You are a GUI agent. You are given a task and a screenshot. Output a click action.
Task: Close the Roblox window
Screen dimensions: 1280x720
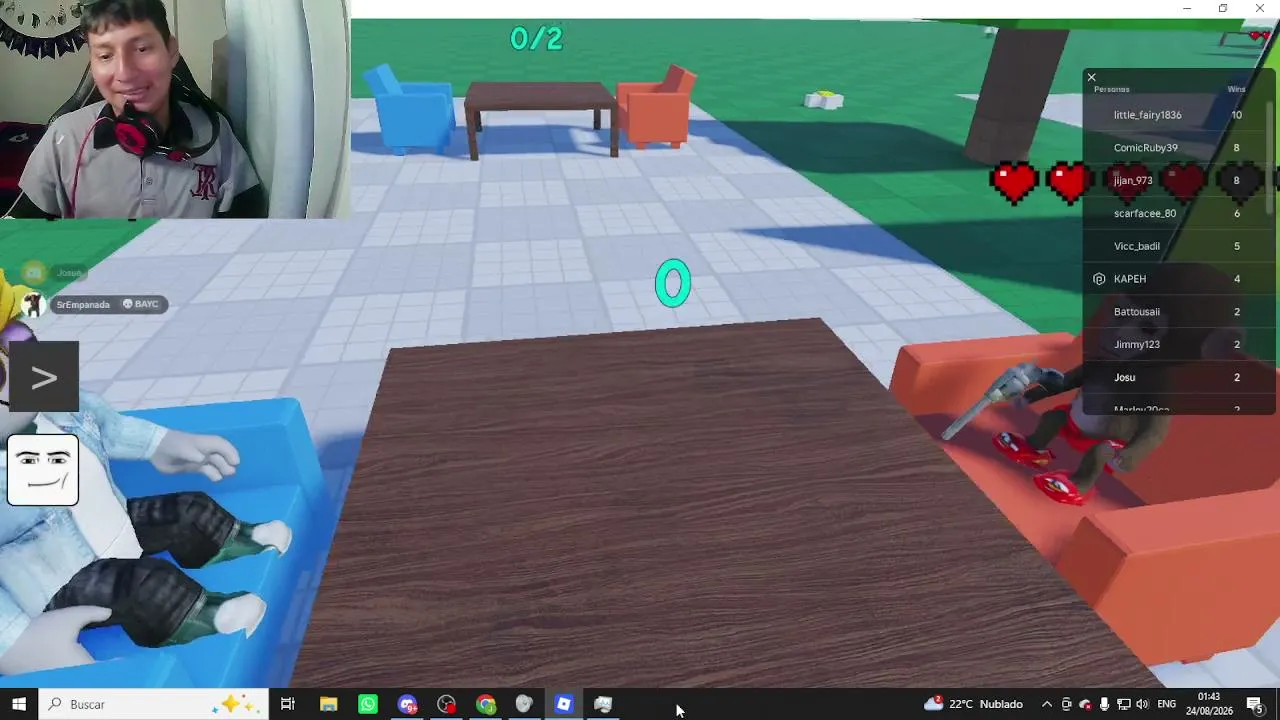1260,9
